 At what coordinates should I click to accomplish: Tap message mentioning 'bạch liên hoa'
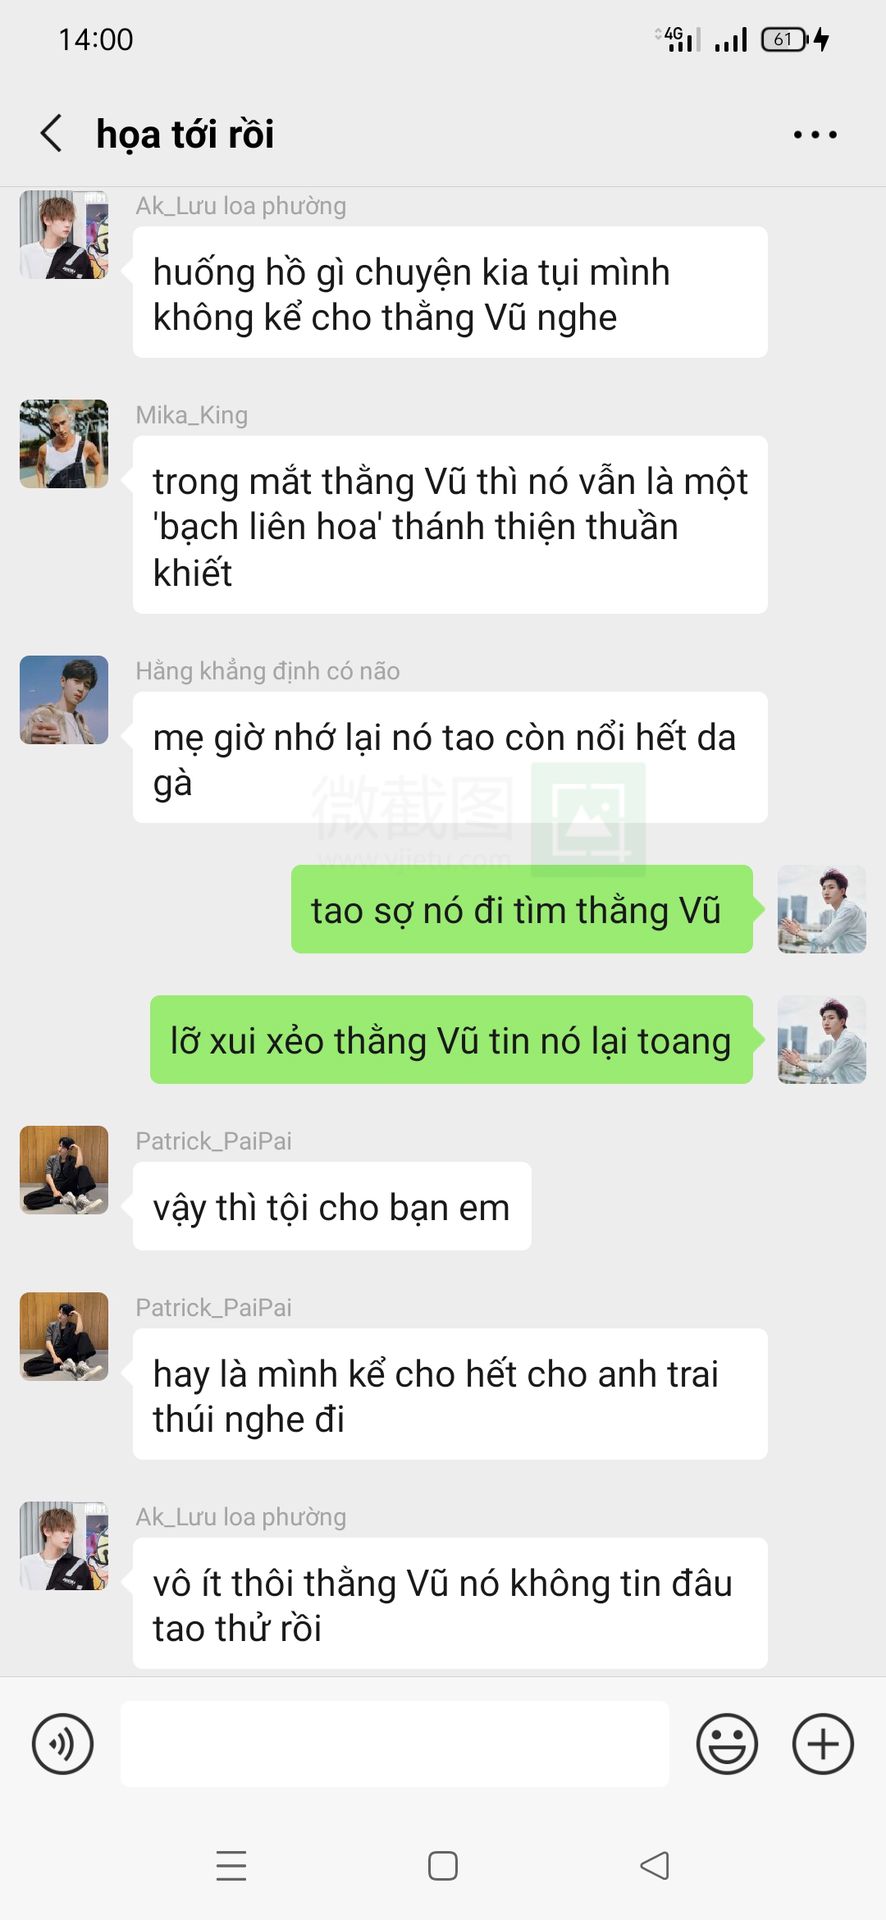[x=450, y=525]
